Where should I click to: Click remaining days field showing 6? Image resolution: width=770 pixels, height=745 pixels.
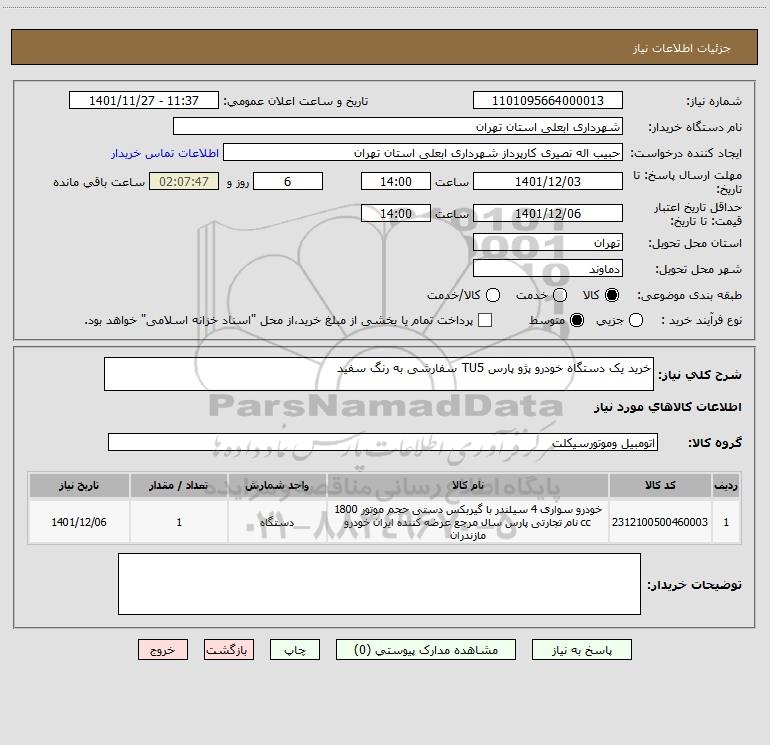pyautogui.click(x=288, y=182)
